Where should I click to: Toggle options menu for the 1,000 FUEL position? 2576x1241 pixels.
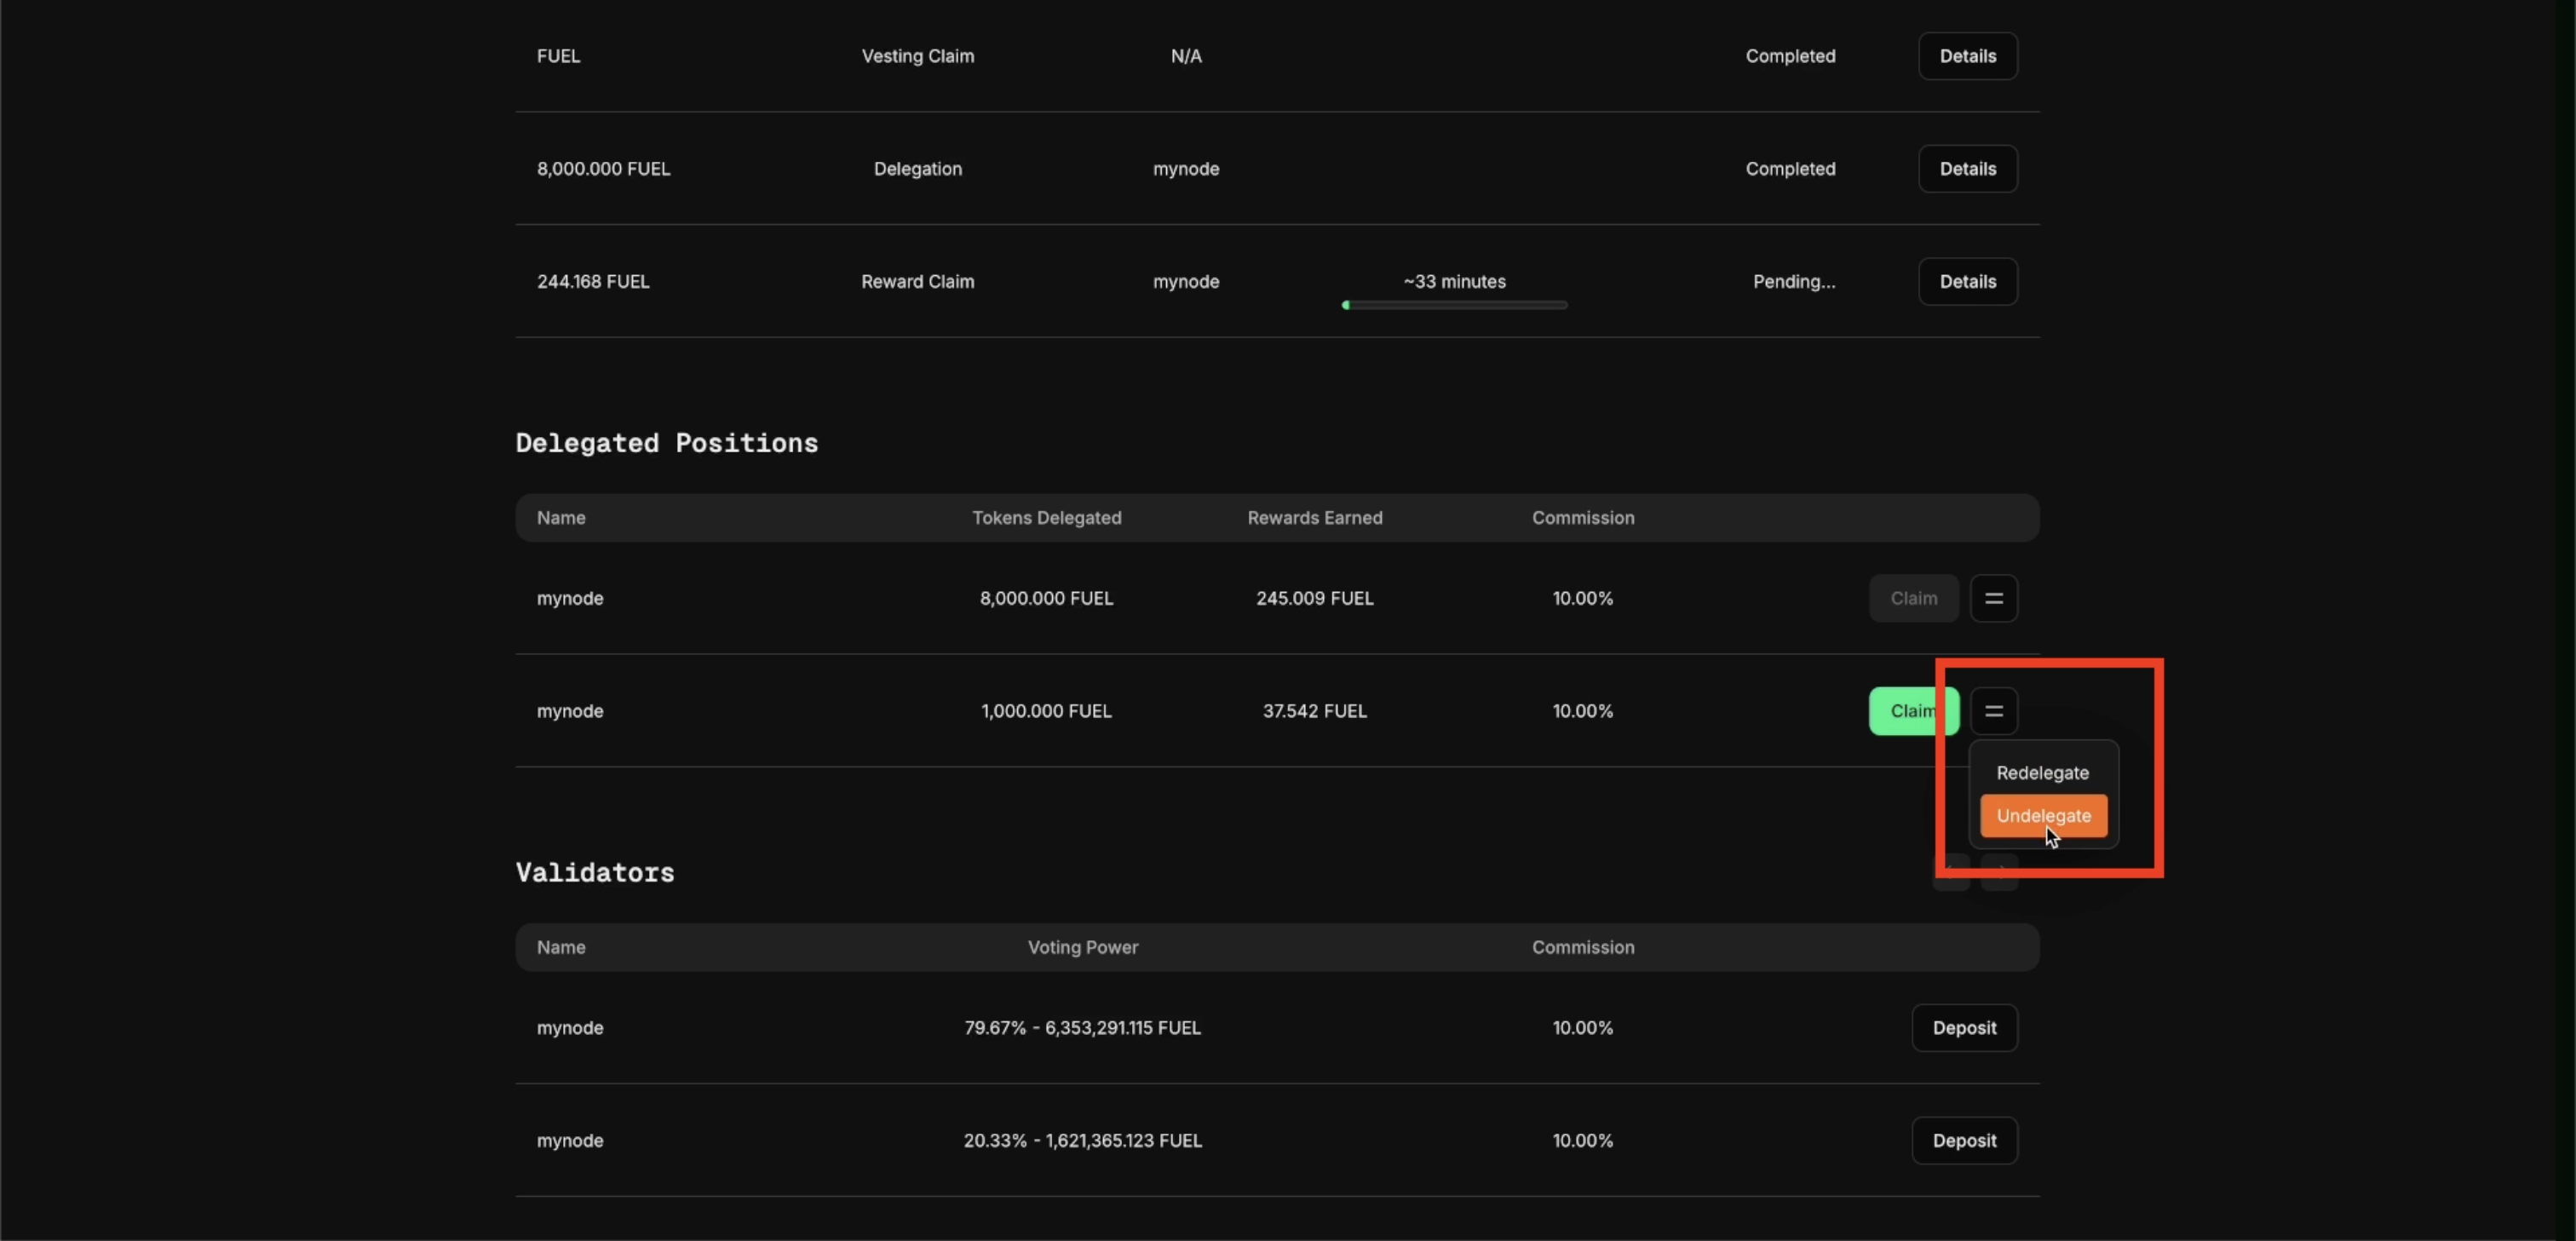pyautogui.click(x=1993, y=711)
